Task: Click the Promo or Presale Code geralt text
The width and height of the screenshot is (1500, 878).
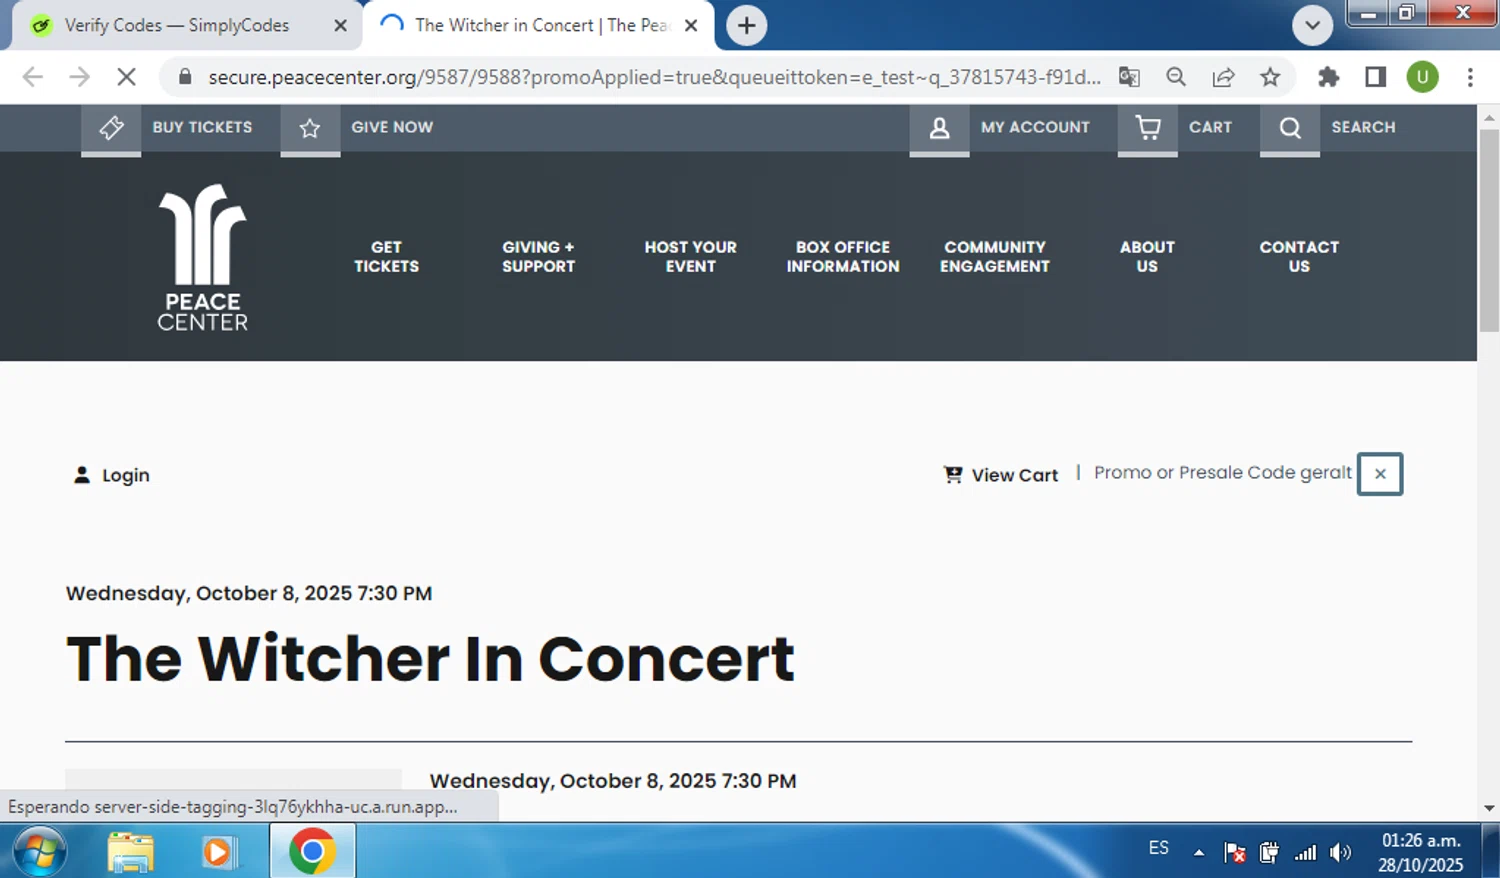Action: [1222, 473]
